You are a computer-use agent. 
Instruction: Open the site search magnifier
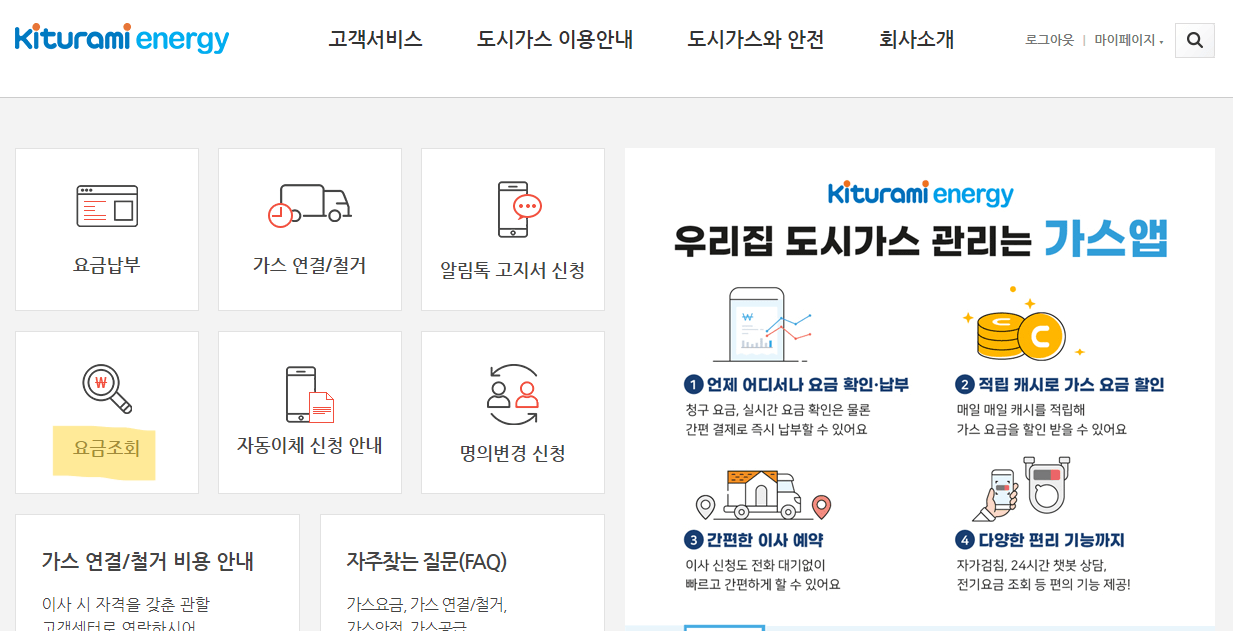(x=1194, y=40)
